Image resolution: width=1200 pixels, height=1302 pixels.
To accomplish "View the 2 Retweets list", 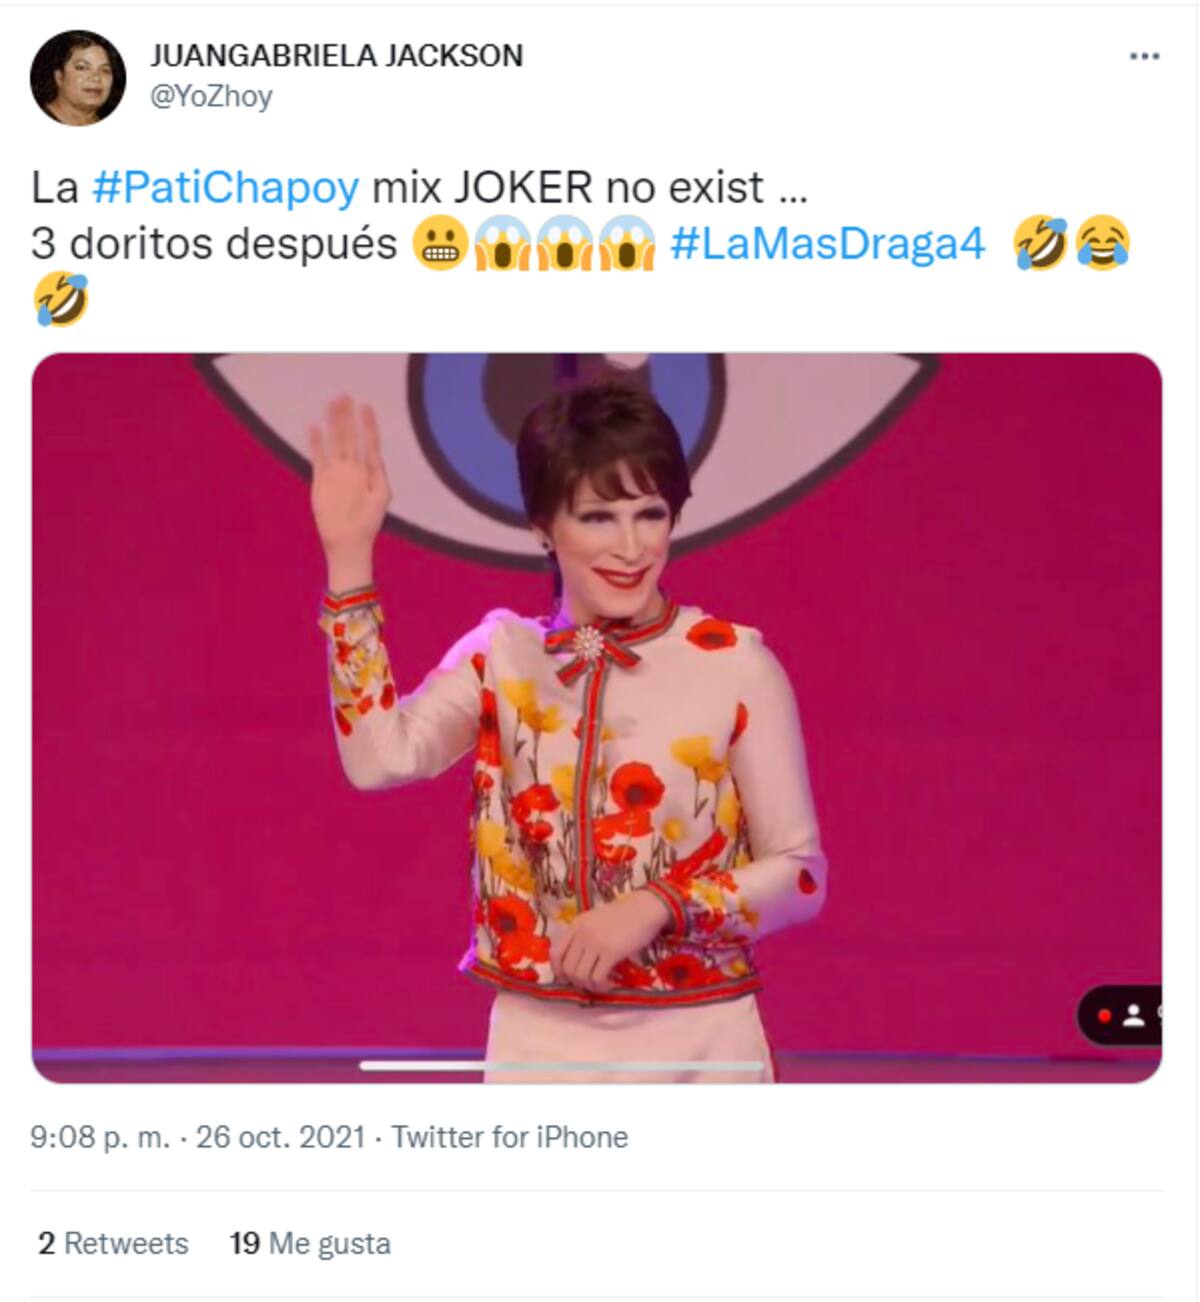I will tap(113, 1243).
